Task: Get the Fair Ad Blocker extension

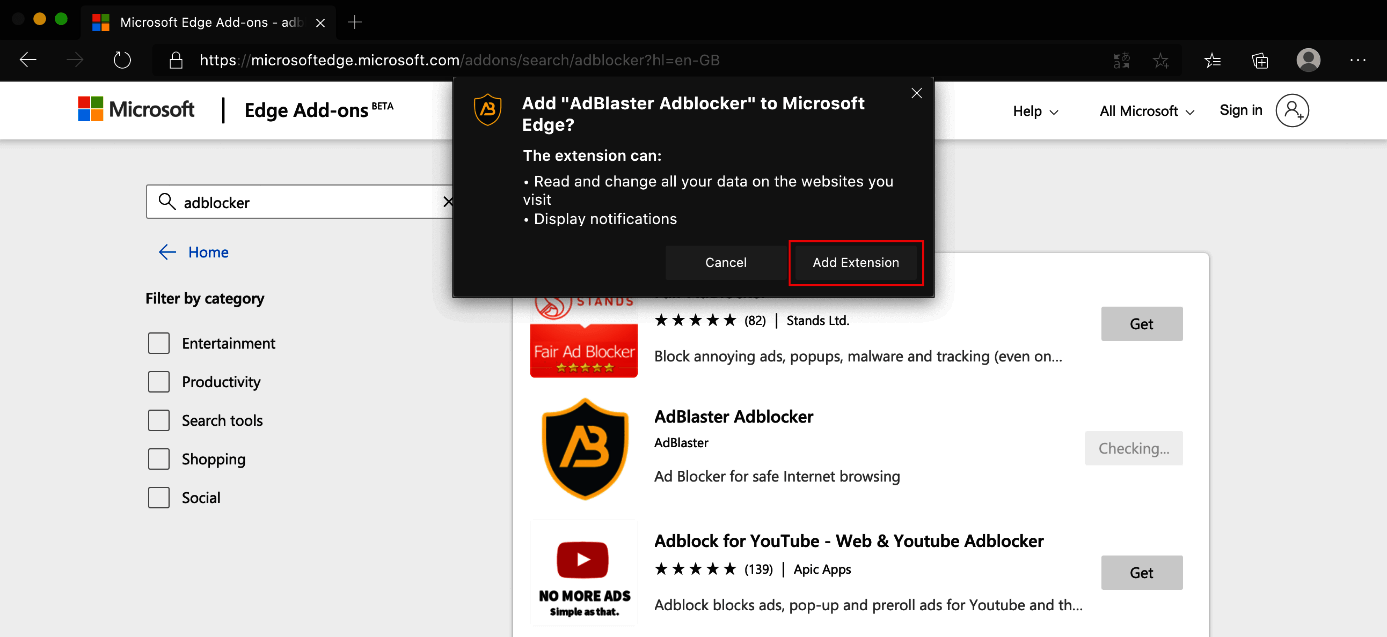Action: point(1142,324)
